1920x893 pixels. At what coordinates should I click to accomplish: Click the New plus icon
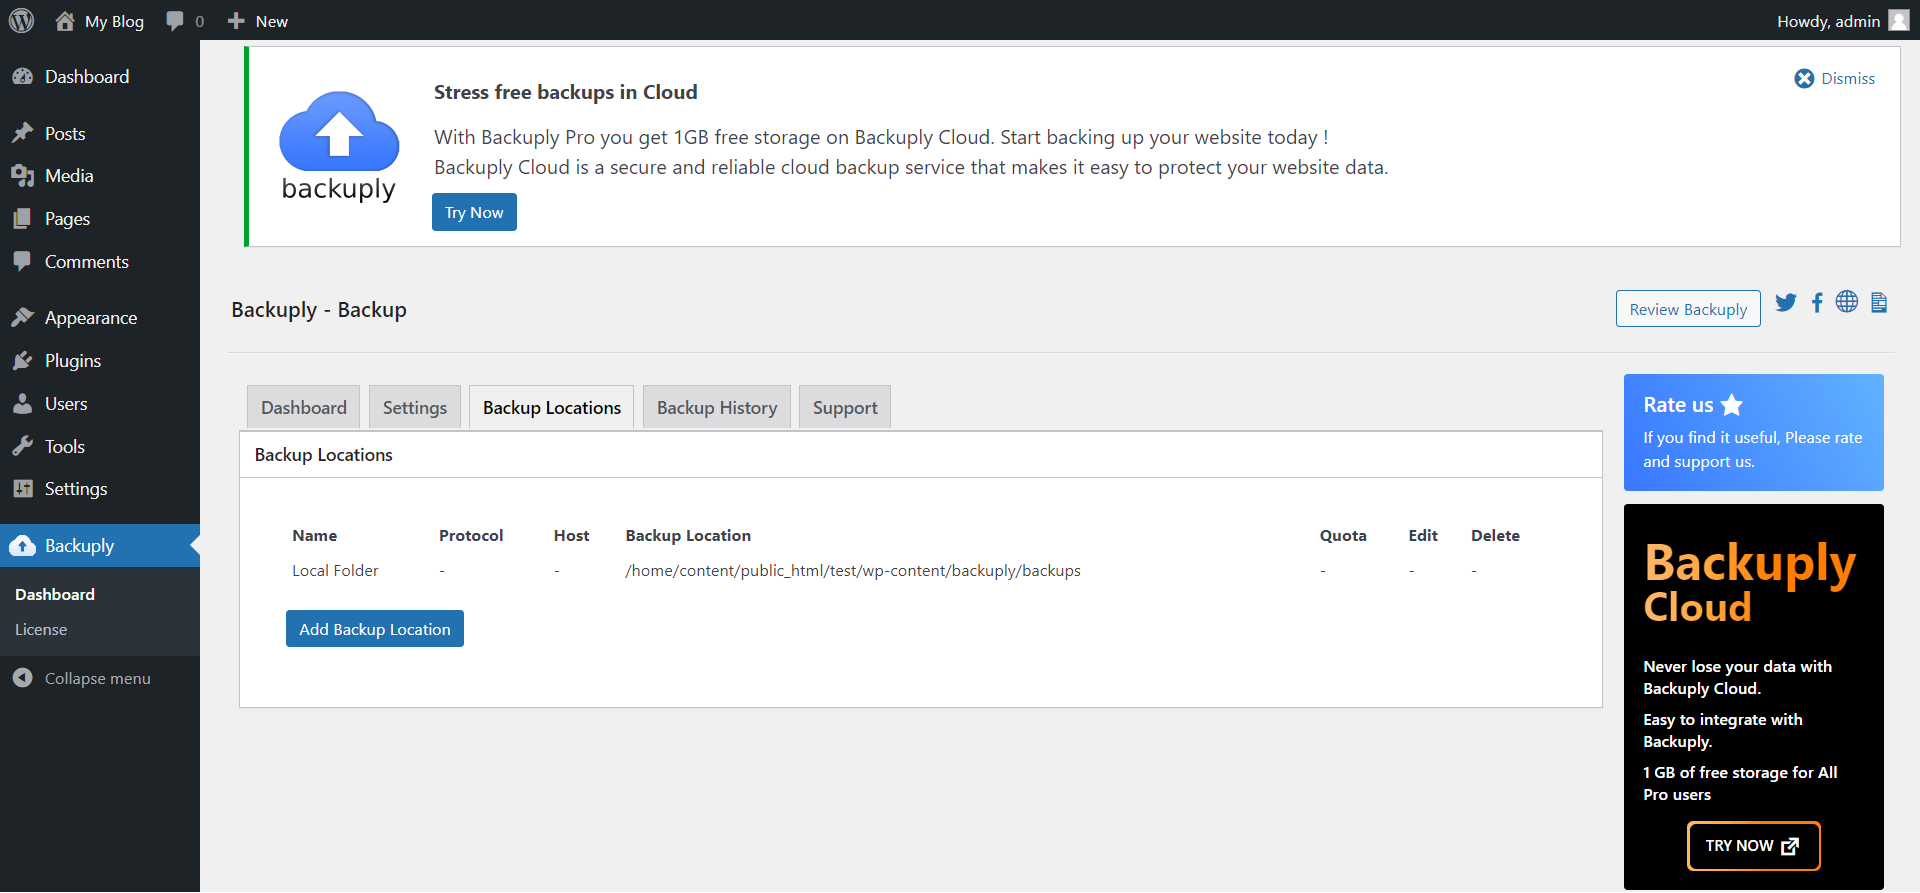coord(236,21)
